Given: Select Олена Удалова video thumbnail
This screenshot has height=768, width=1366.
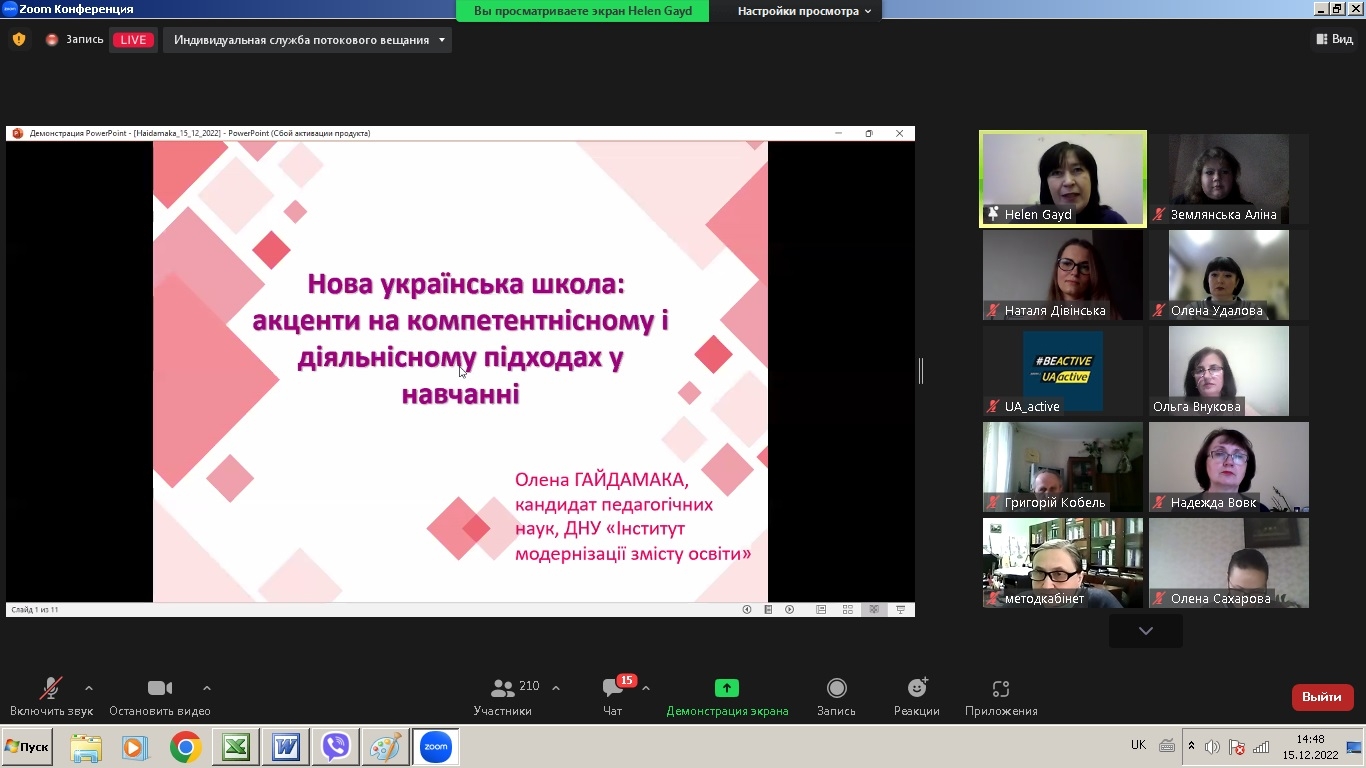Looking at the screenshot, I should click(x=1228, y=275).
